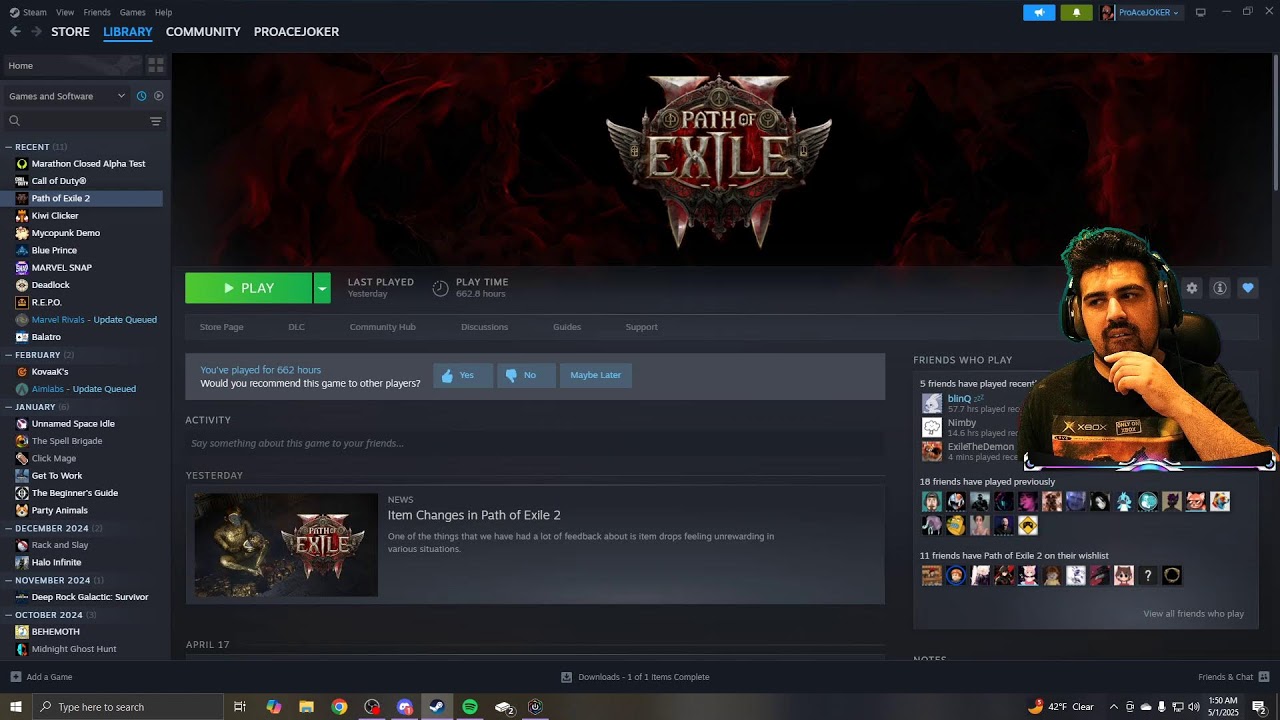Open Spotify from taskbar
Screen dimensions: 1280x720
coord(470,707)
